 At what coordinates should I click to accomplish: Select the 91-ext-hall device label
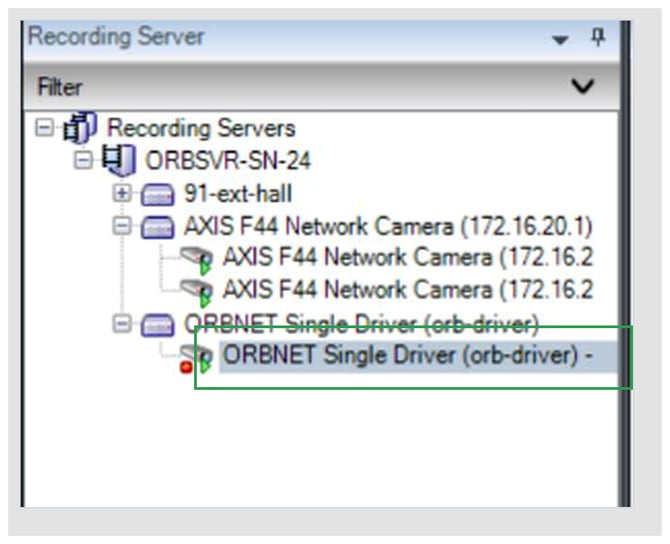(238, 194)
